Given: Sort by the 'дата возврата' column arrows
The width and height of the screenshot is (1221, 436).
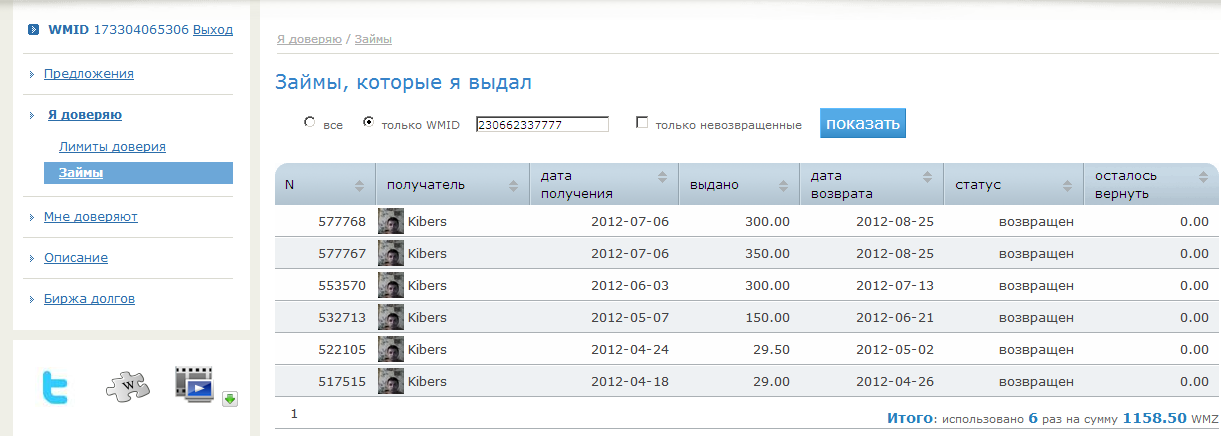Looking at the screenshot, I should (927, 177).
